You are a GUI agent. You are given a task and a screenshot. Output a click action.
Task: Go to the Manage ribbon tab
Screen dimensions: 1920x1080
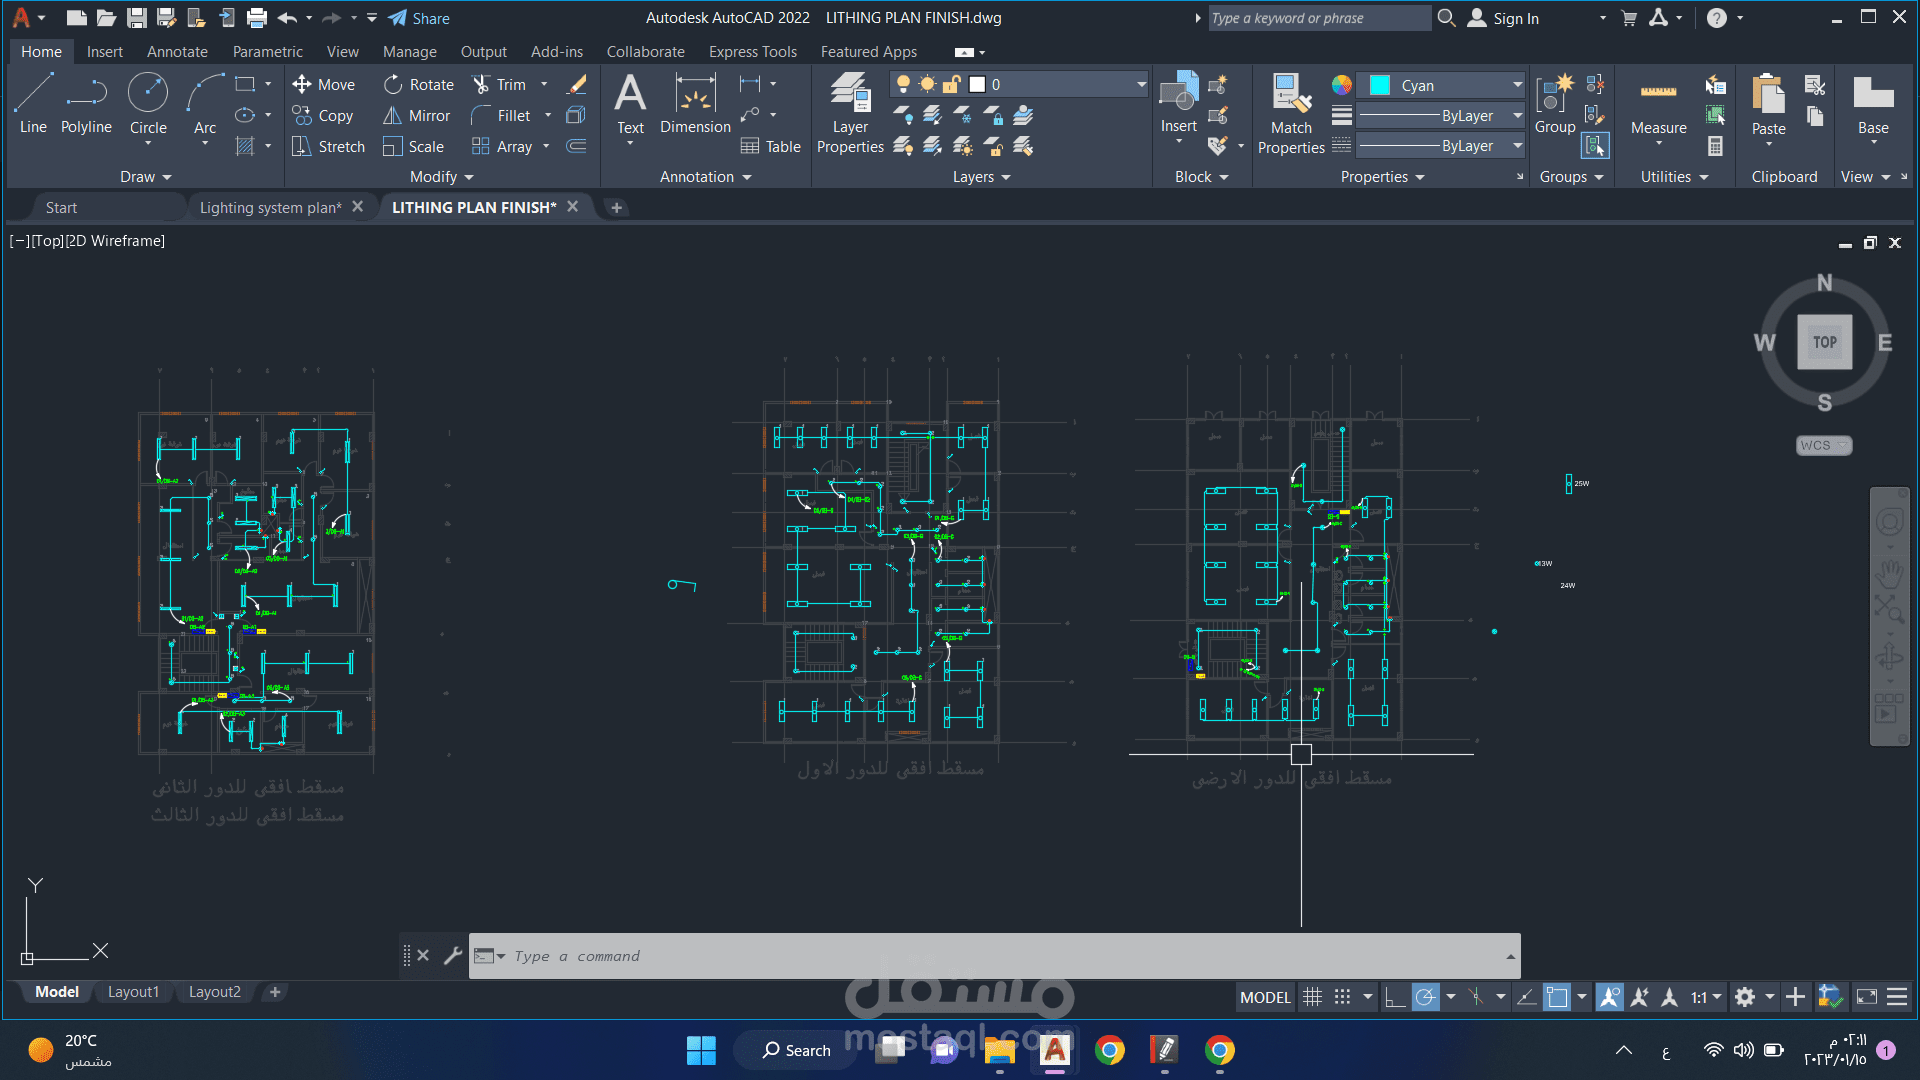tap(410, 52)
